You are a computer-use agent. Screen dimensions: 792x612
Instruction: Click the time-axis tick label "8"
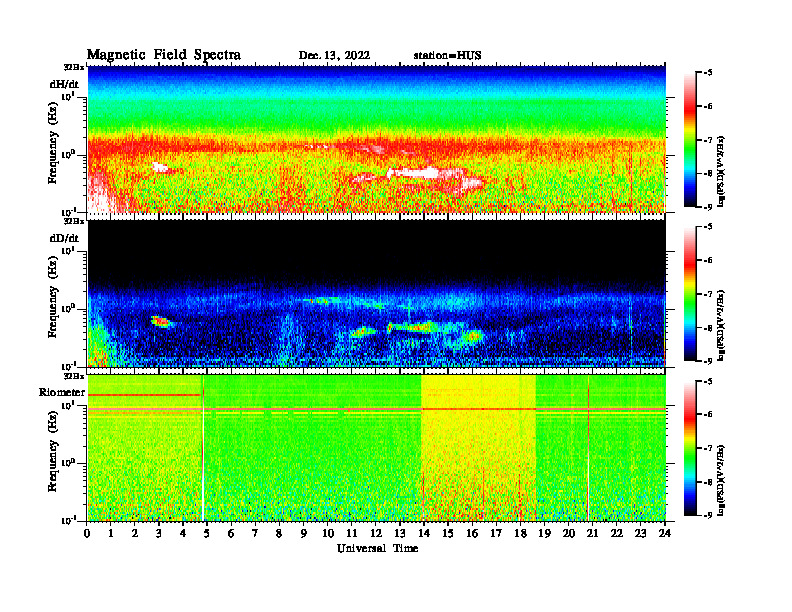[280, 534]
